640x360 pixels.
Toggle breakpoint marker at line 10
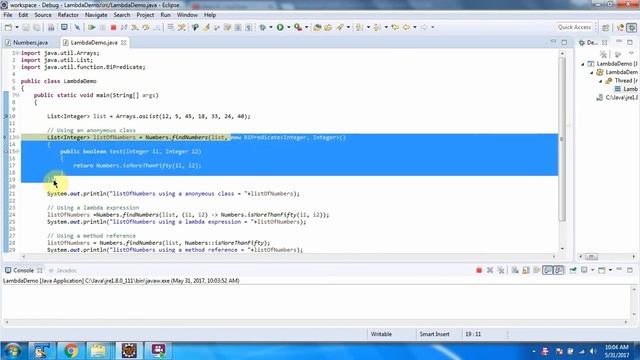pyautogui.click(x=6, y=116)
